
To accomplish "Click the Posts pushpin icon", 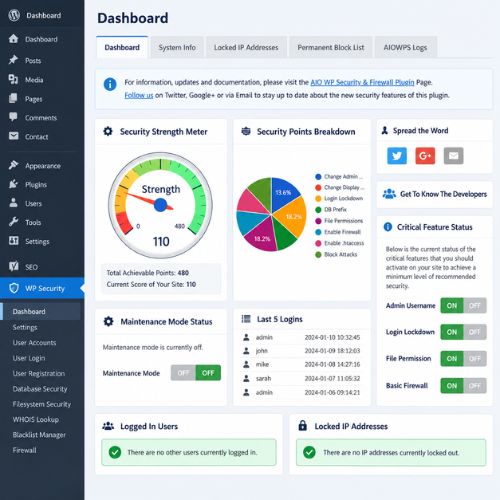I will tap(13, 60).
